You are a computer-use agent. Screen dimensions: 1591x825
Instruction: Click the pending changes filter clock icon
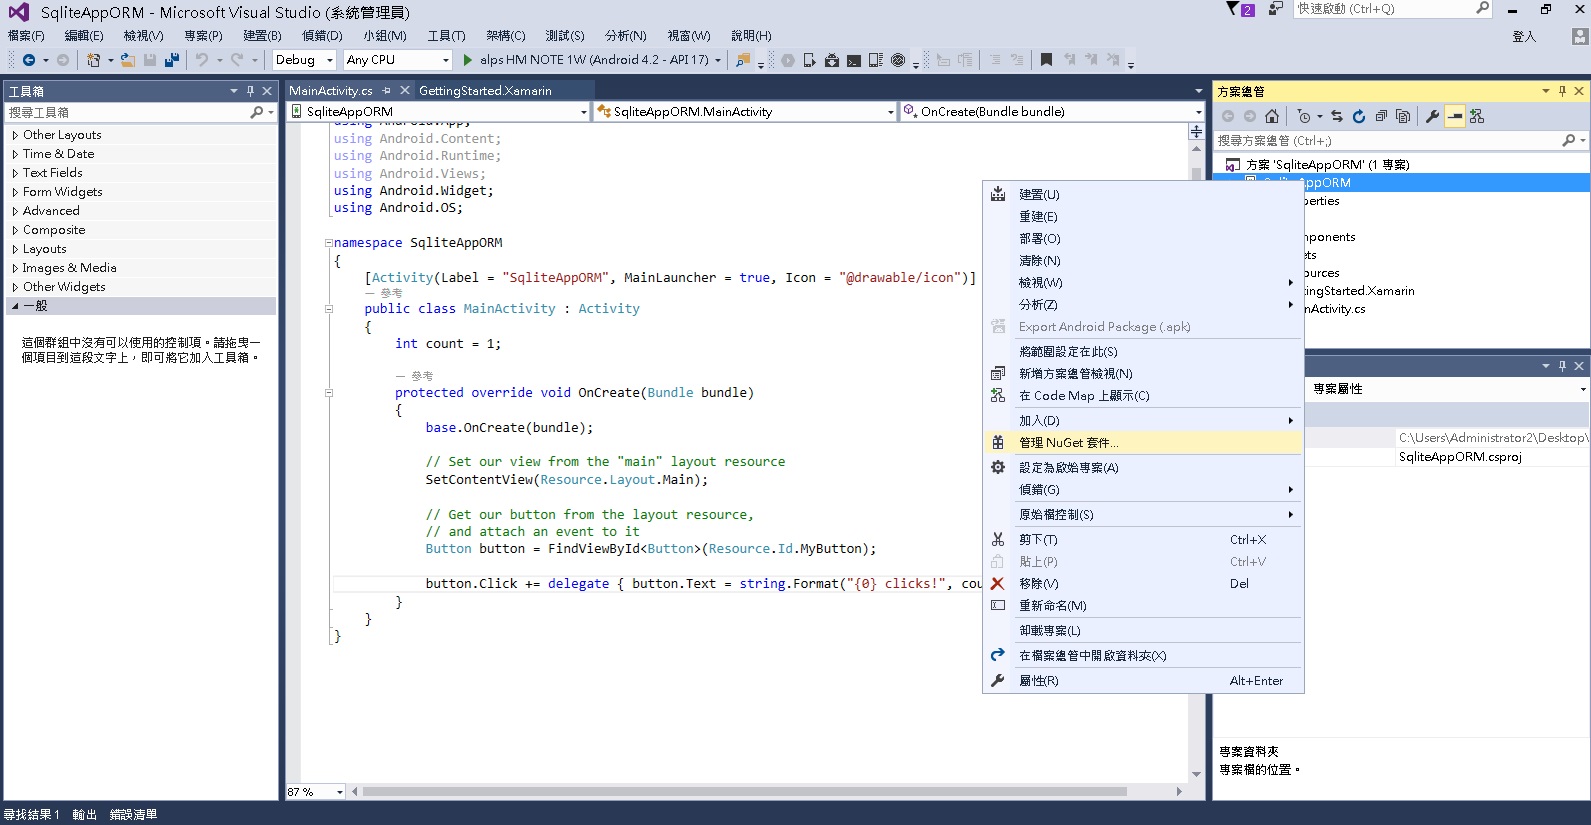(1304, 116)
